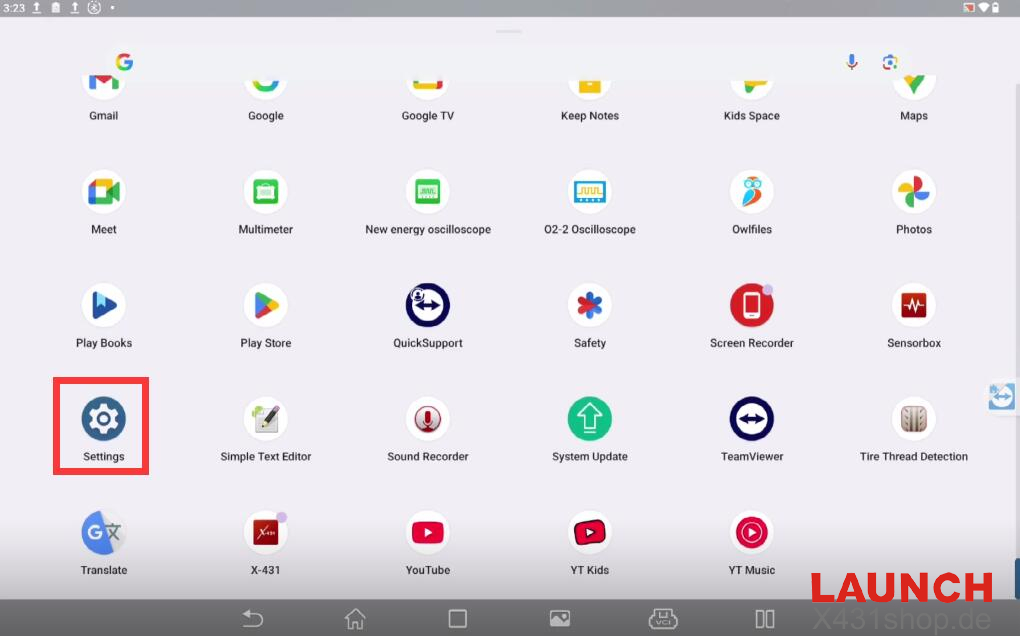
Task: Launch the Screen Recorder app
Action: coord(751,306)
